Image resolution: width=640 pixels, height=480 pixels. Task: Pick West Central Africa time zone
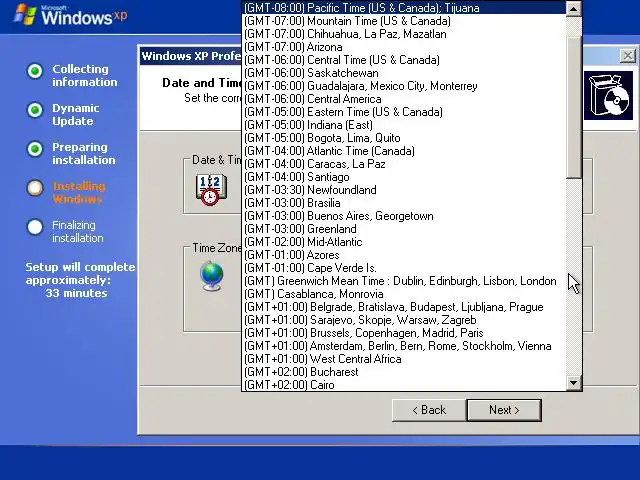[x=404, y=359]
